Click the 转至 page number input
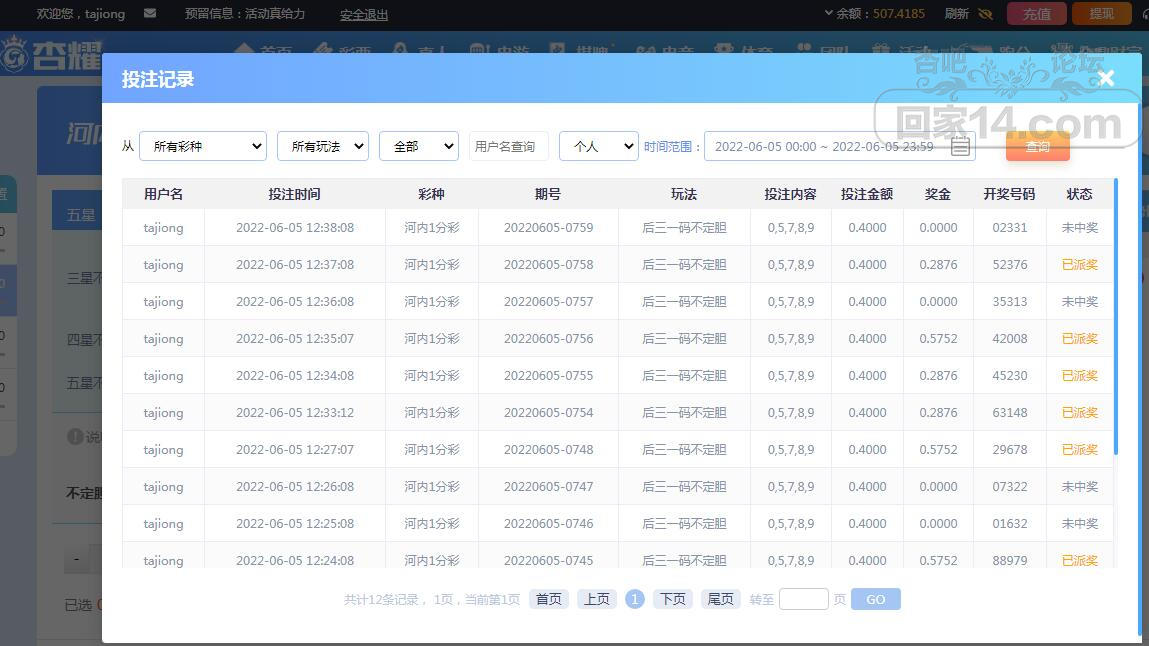 coord(804,599)
